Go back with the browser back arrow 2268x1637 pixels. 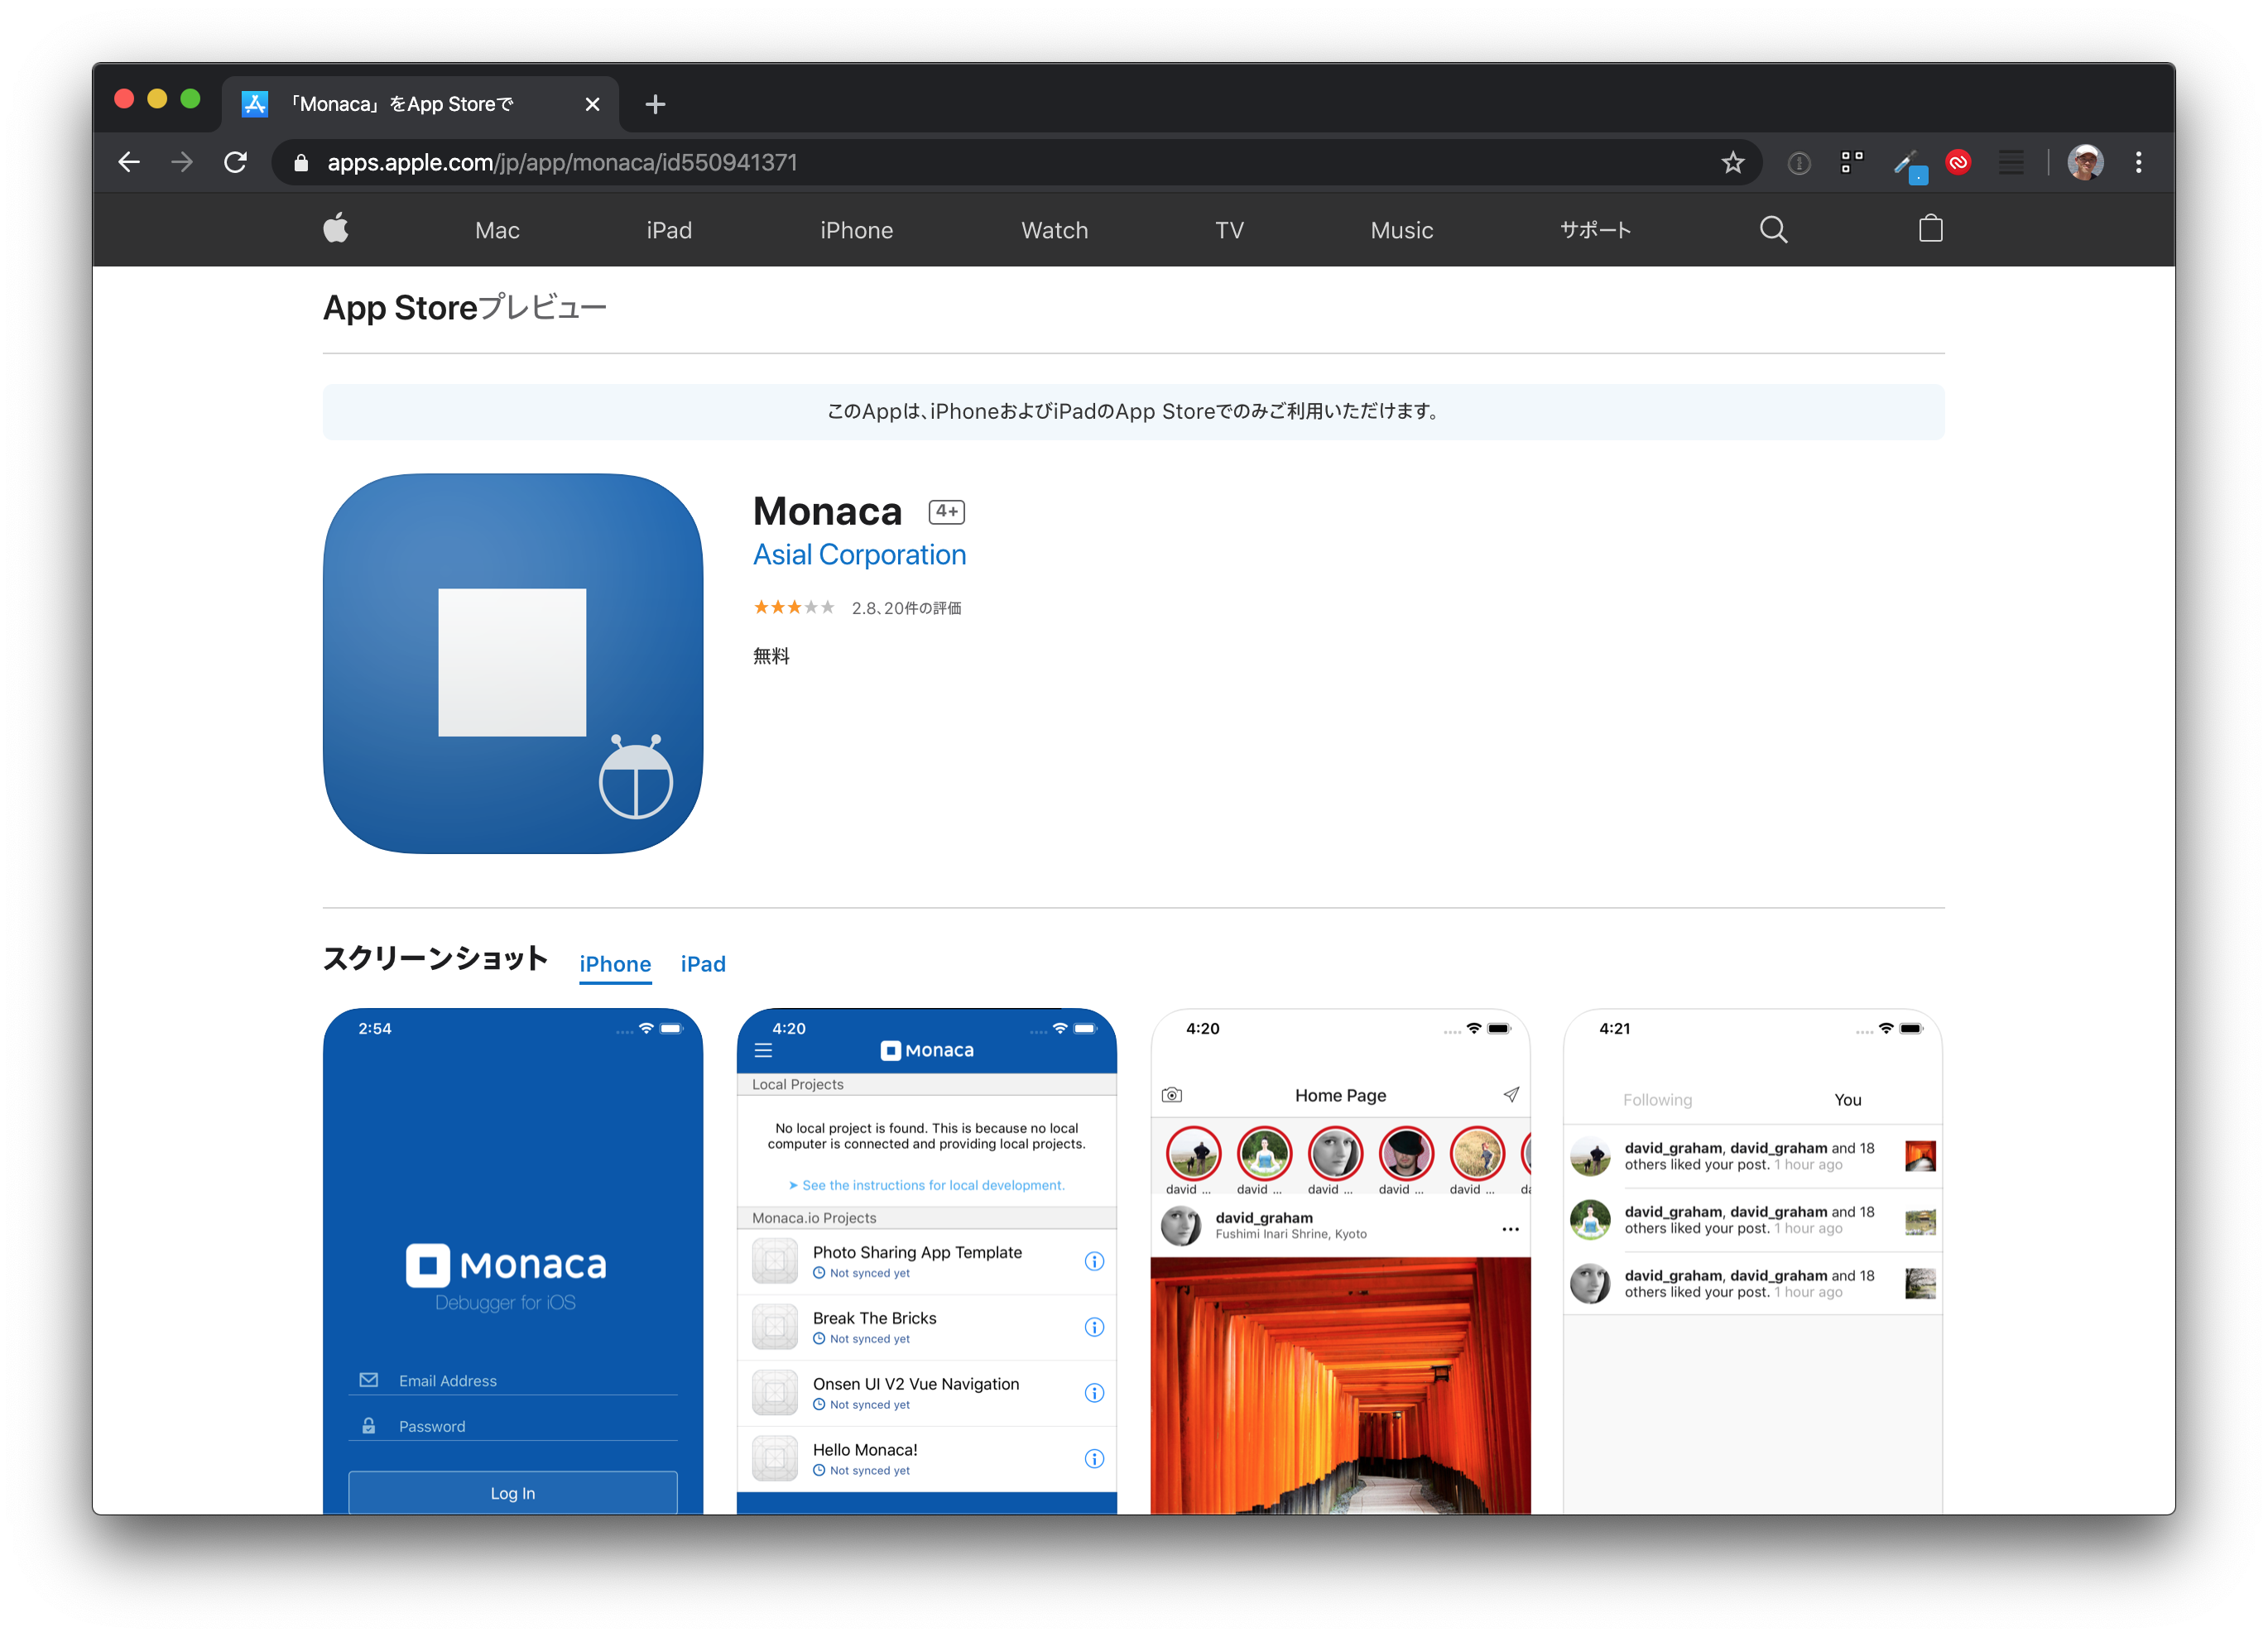(129, 162)
